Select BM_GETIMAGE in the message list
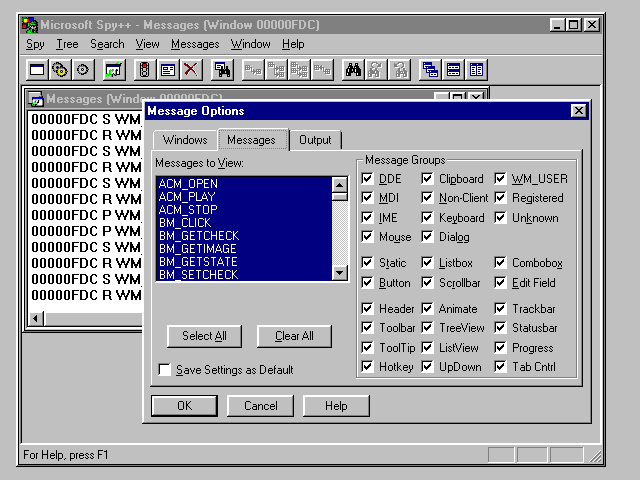 tap(198, 249)
